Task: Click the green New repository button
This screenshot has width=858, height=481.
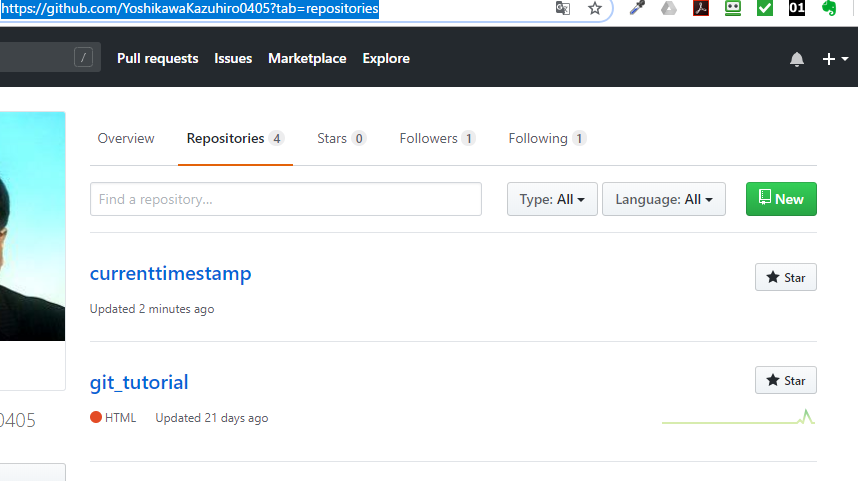Action: point(781,199)
